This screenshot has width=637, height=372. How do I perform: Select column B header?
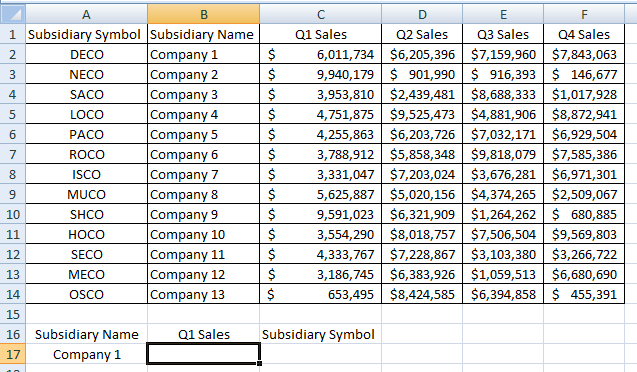pyautogui.click(x=204, y=14)
